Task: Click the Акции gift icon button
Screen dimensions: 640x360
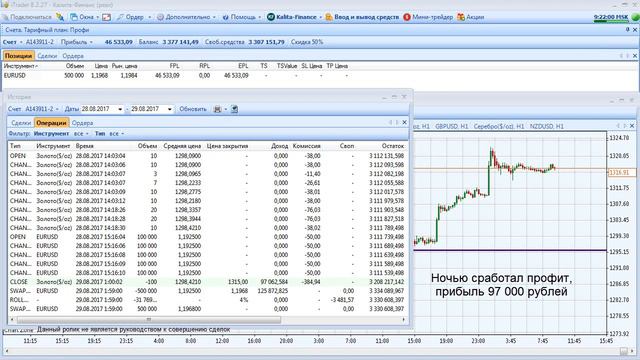Action: (471, 17)
